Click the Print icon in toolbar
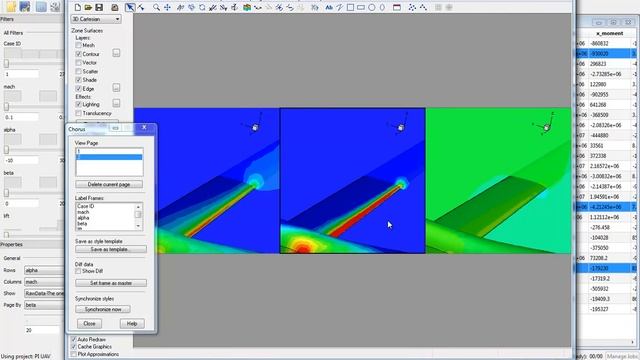This screenshot has height=360, width=640. pos(115,7)
